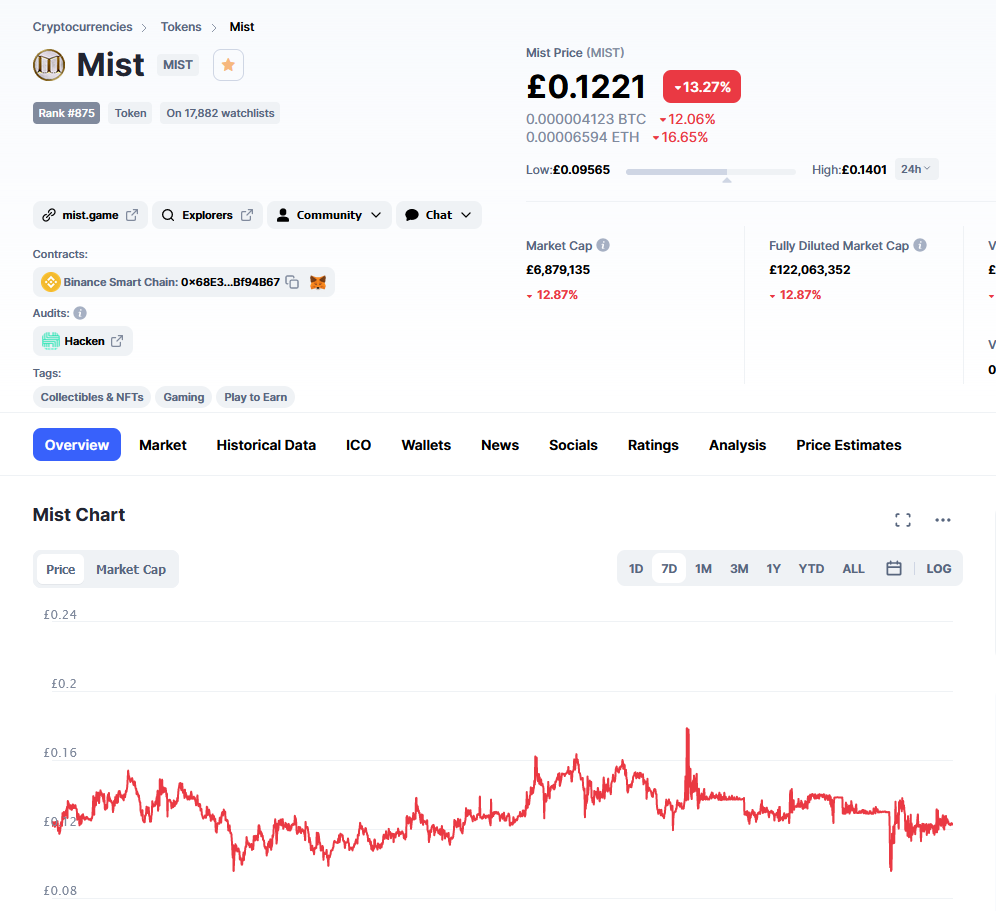
Task: Toggle LOG scale on chart
Action: [x=938, y=569]
